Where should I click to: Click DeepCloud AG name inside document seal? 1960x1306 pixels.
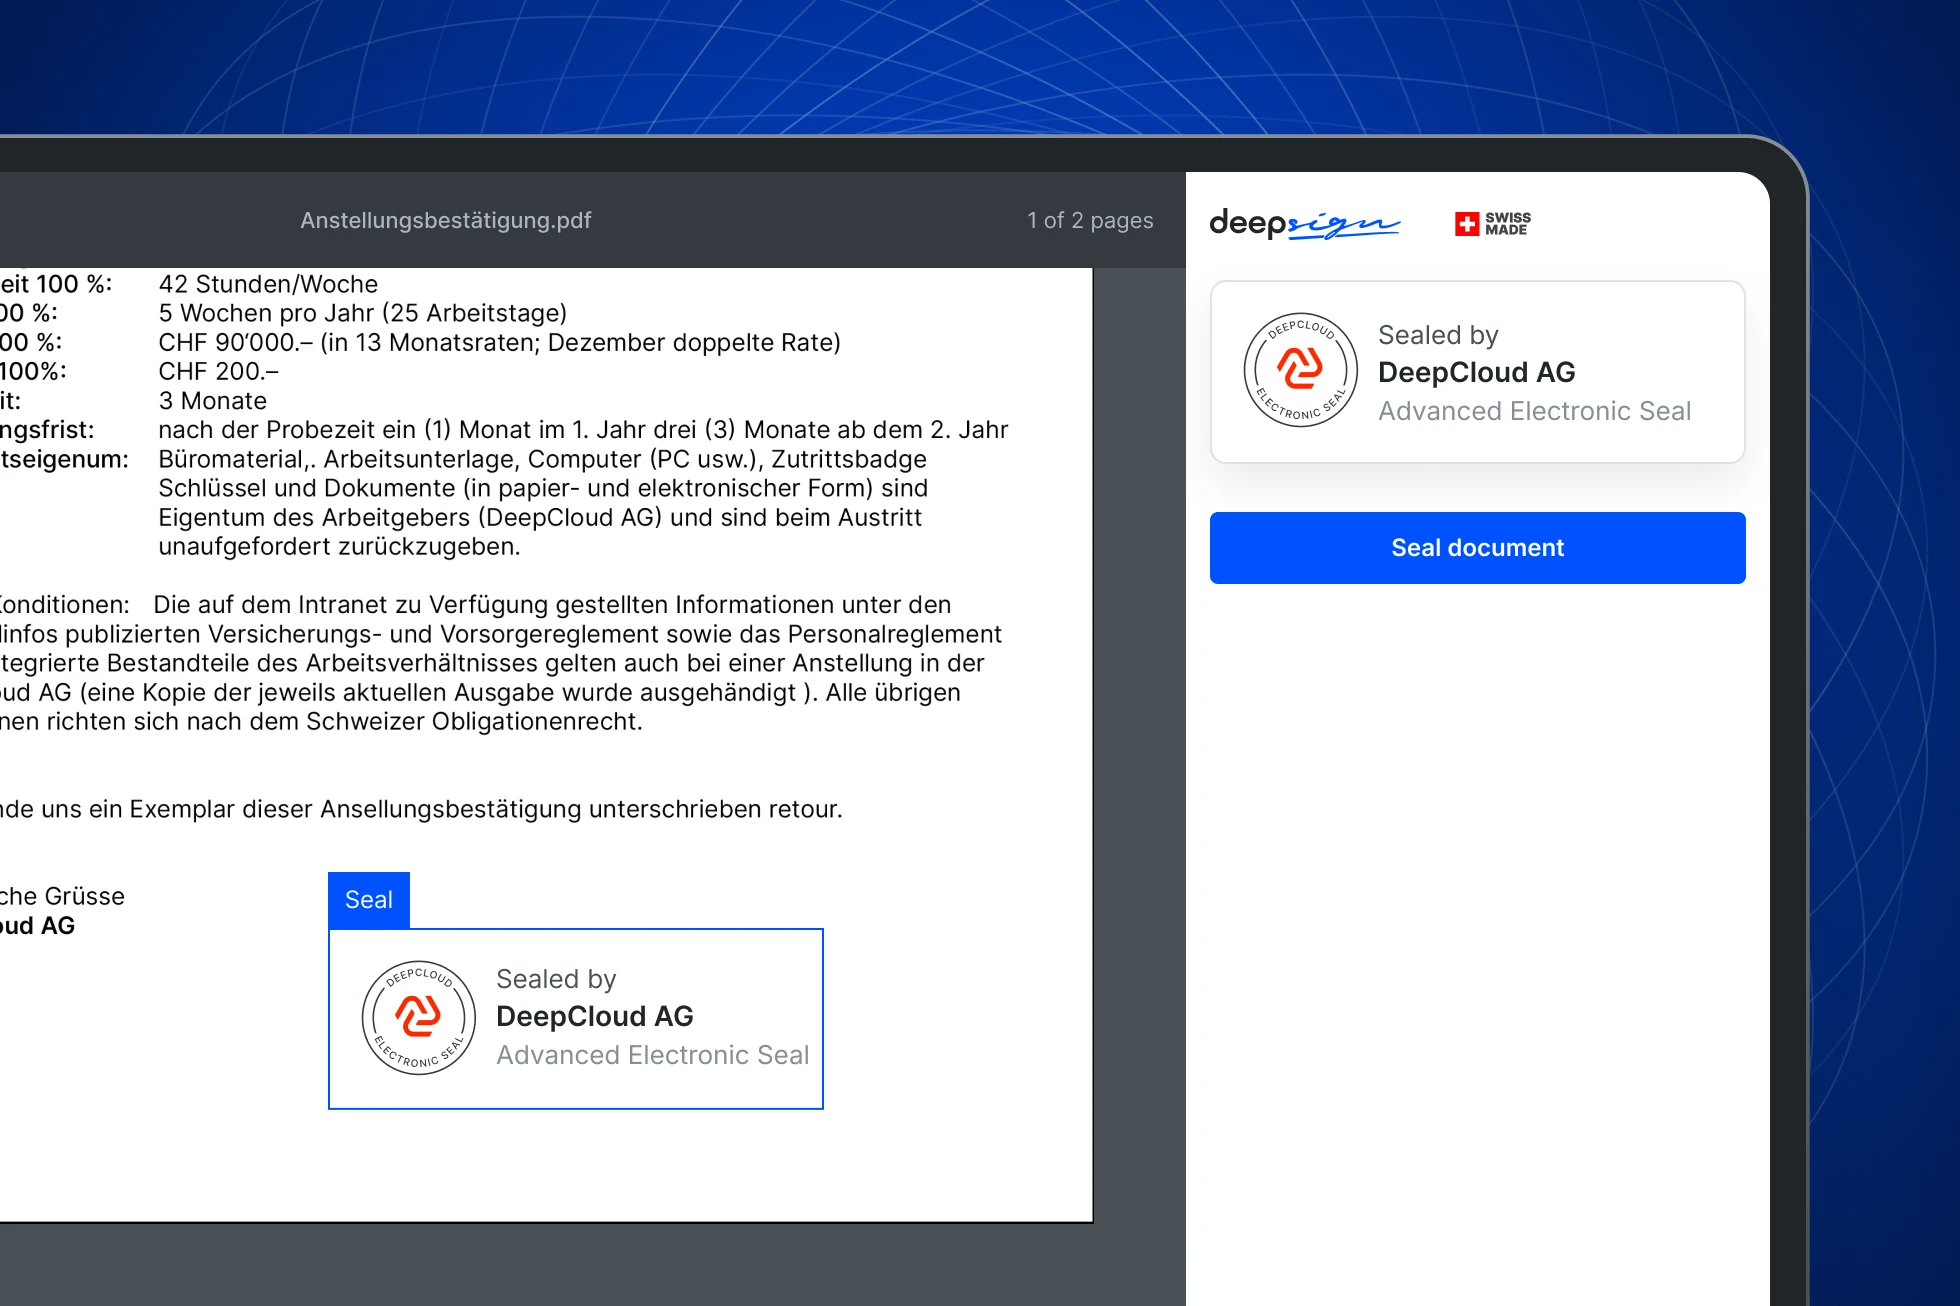point(594,1016)
